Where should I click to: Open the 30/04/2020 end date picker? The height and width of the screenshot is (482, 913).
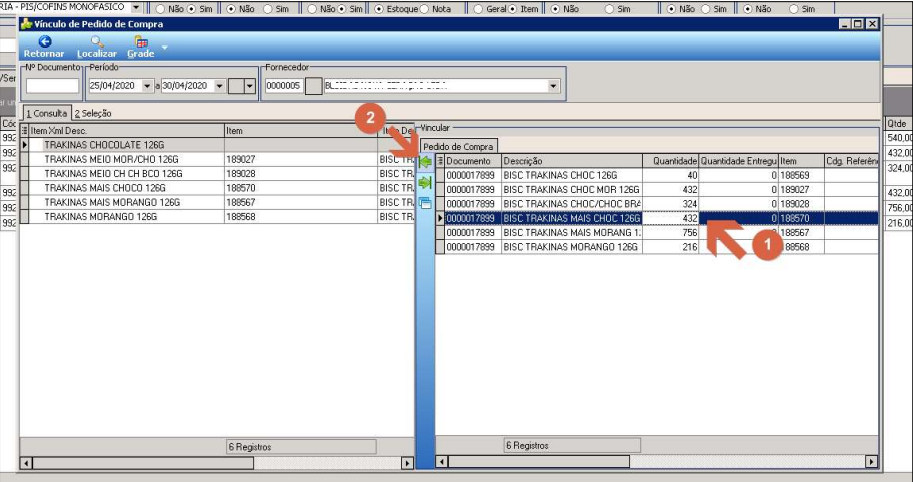point(220,86)
